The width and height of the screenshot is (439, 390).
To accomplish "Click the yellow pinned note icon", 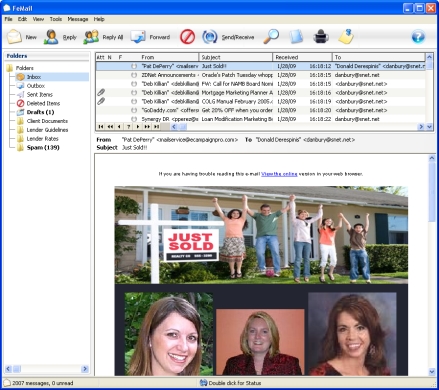I will (x=346, y=36).
